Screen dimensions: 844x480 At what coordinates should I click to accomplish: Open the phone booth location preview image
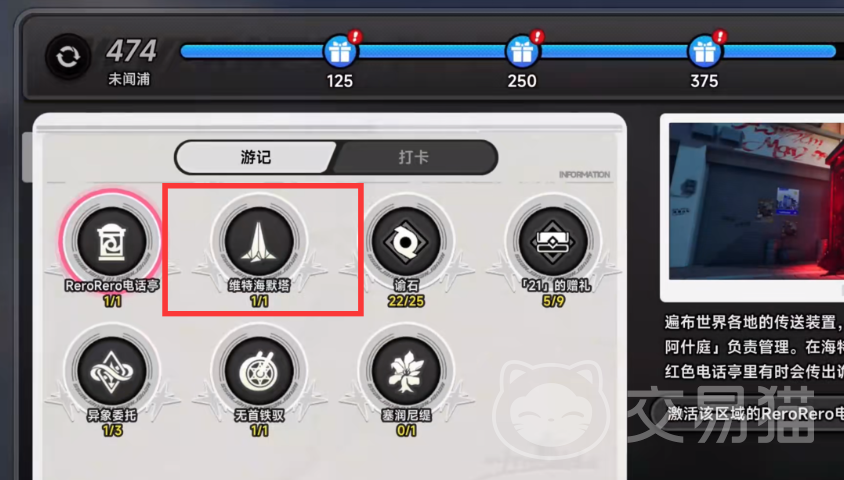(756, 201)
